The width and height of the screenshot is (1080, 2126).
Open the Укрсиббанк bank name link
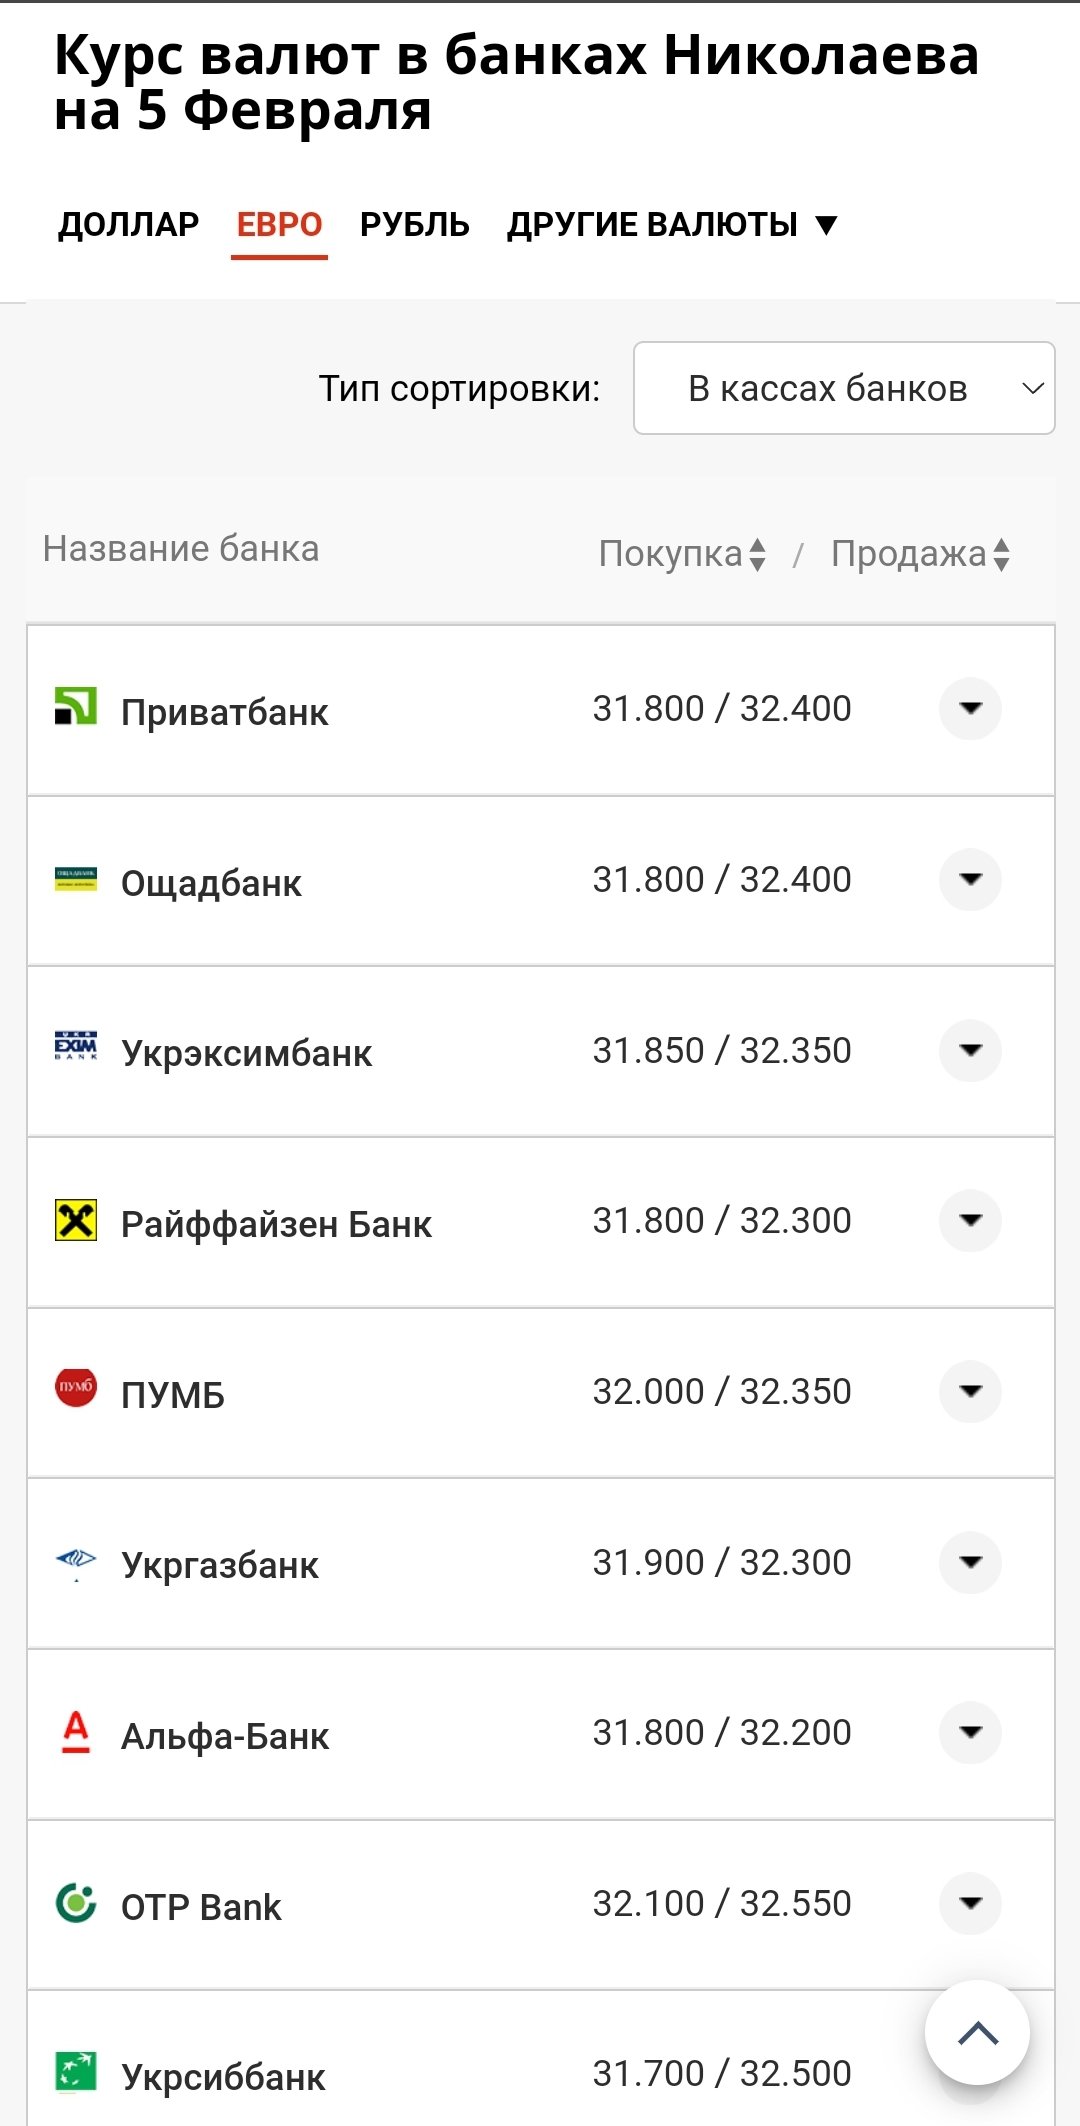[x=223, y=2077]
